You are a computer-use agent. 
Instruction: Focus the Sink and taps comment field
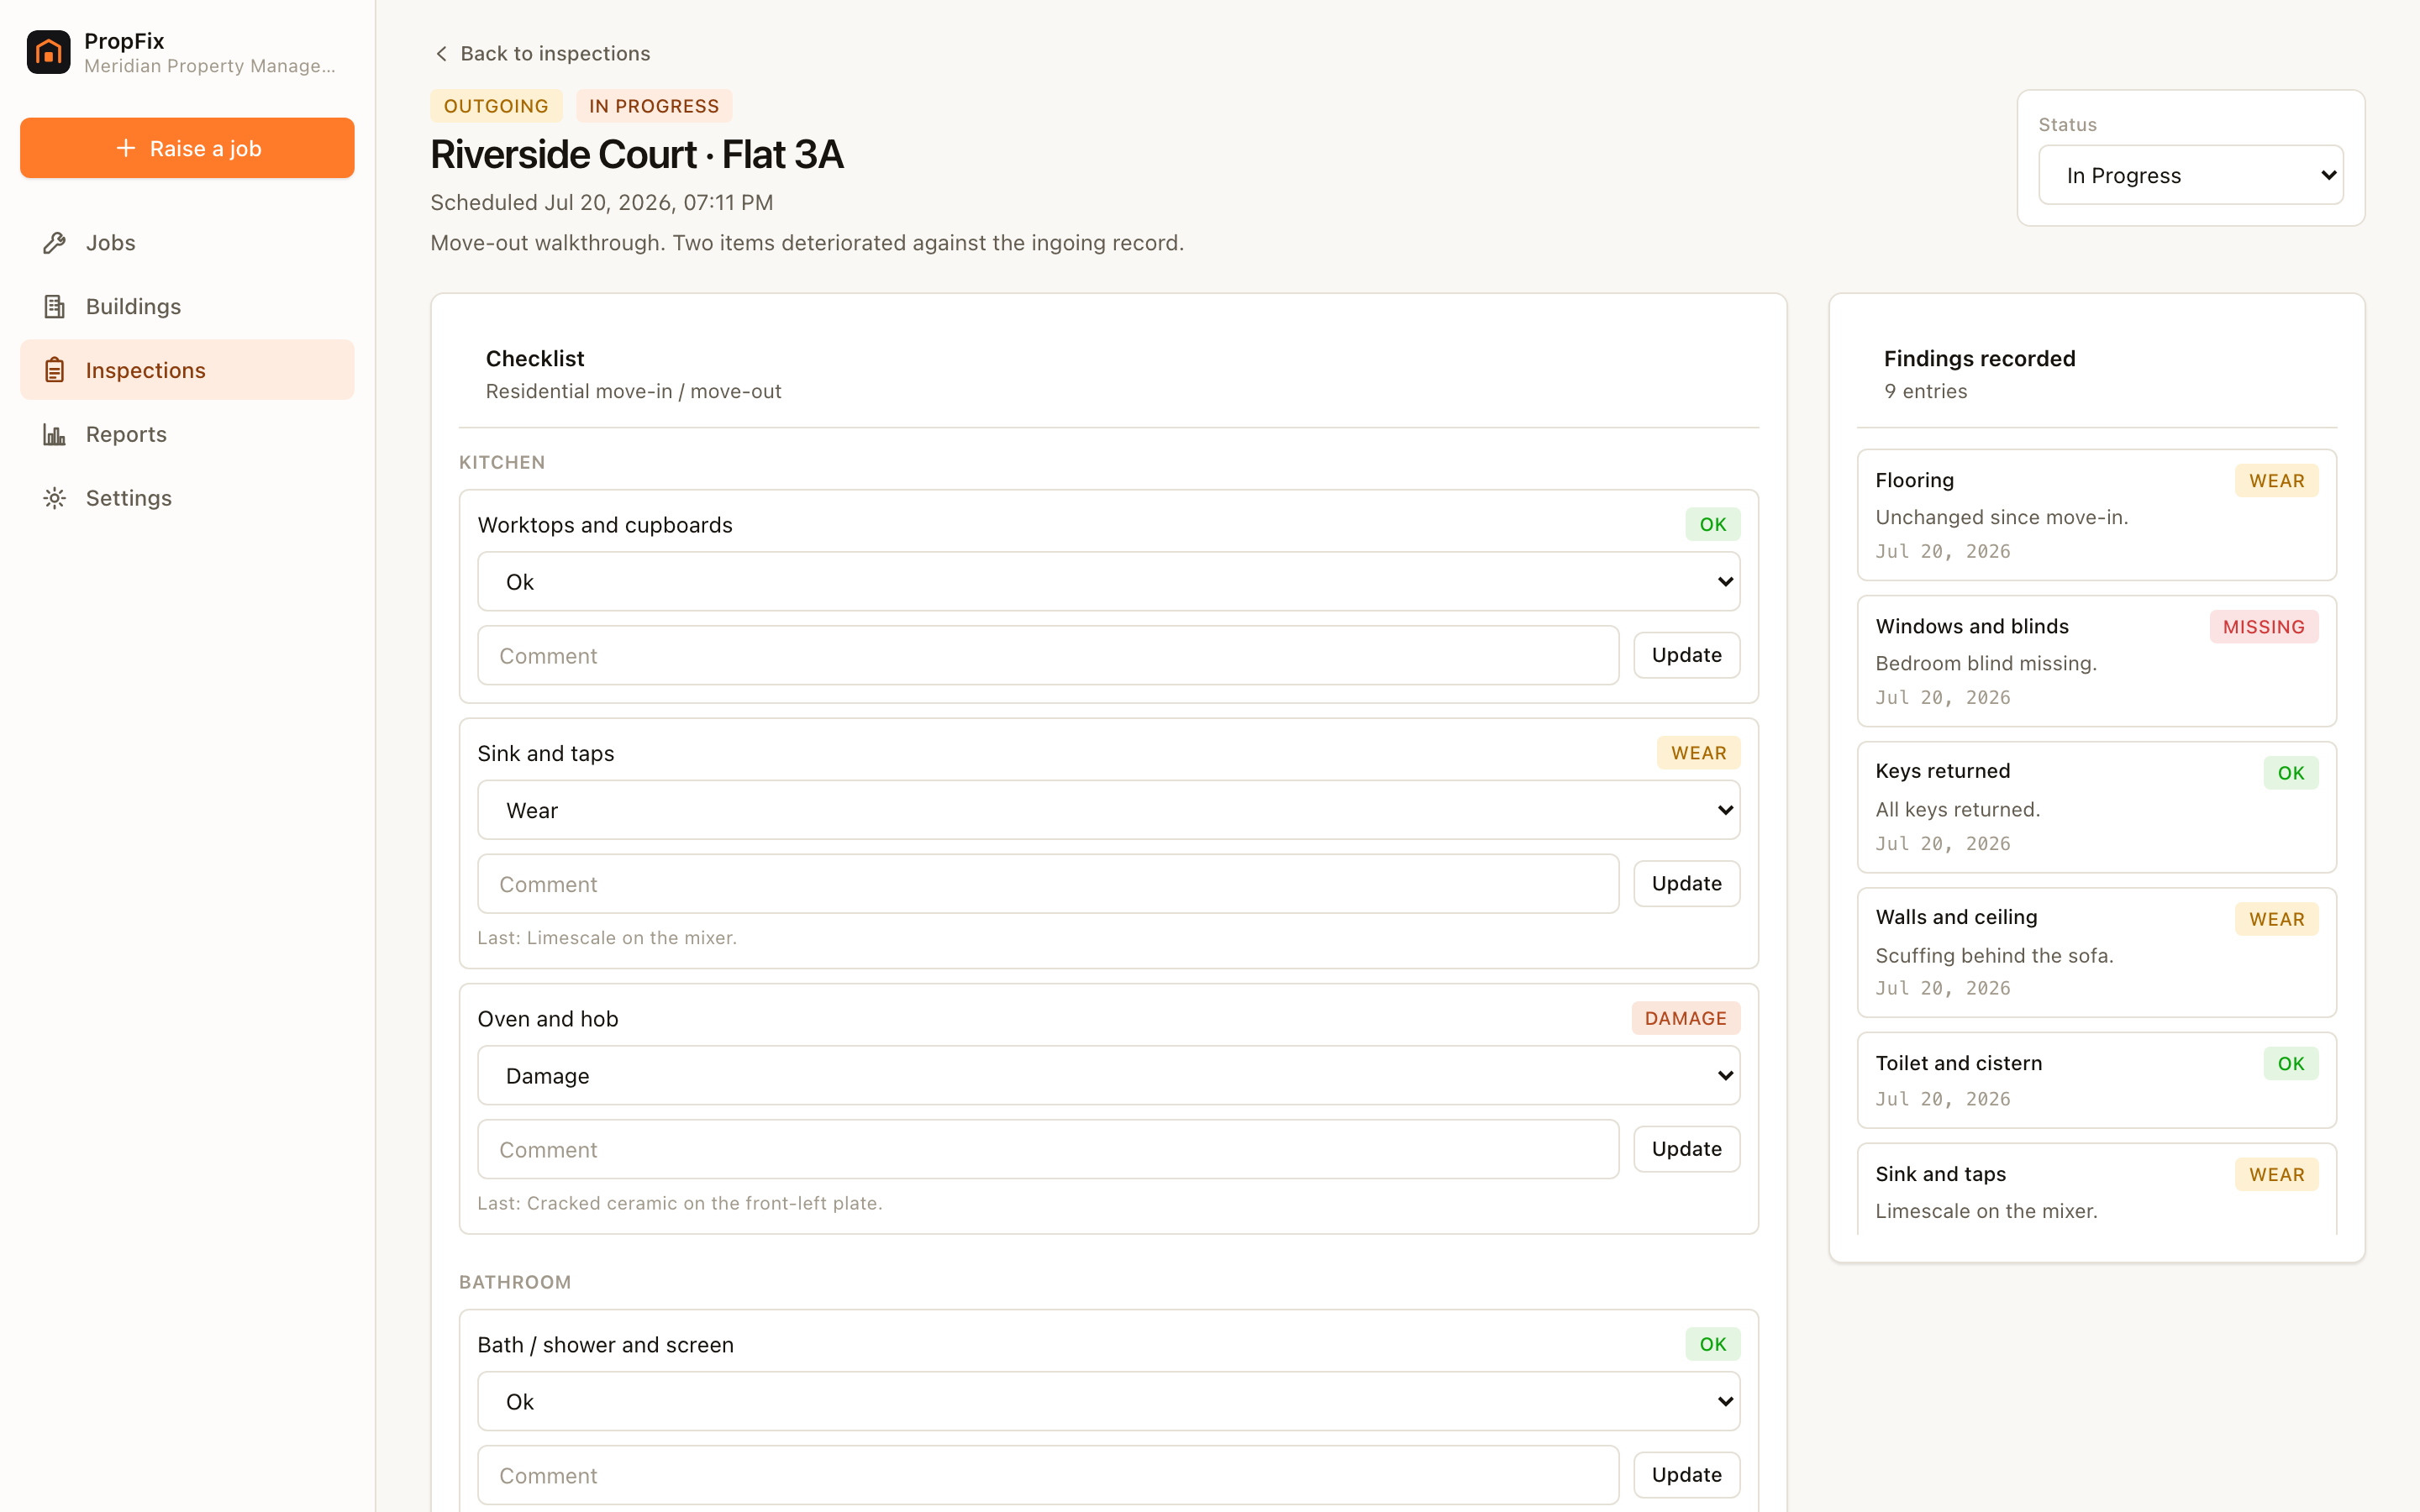click(x=1048, y=884)
